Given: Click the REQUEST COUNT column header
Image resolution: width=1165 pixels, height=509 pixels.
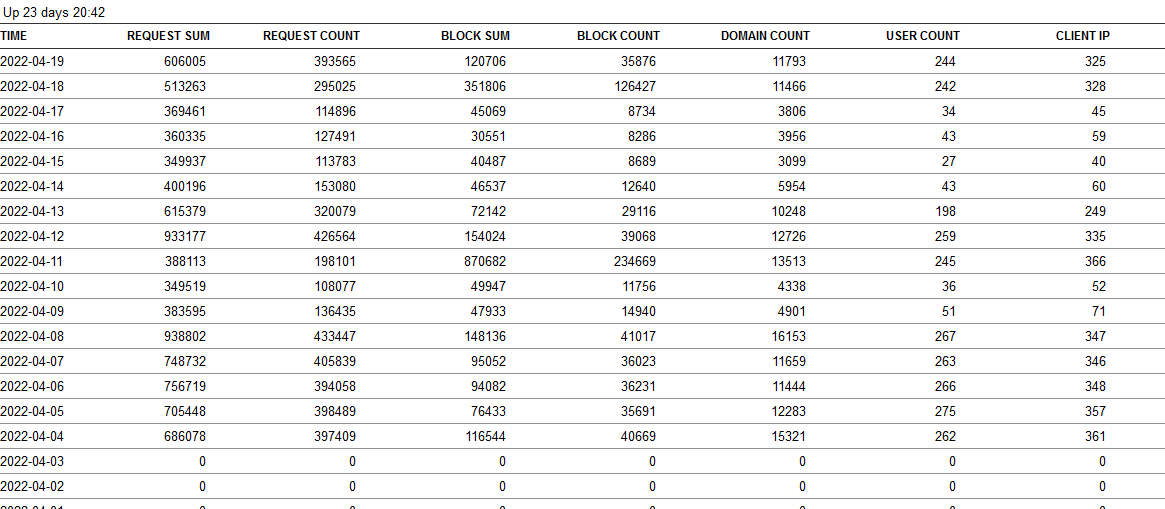Looking at the screenshot, I should click(311, 36).
